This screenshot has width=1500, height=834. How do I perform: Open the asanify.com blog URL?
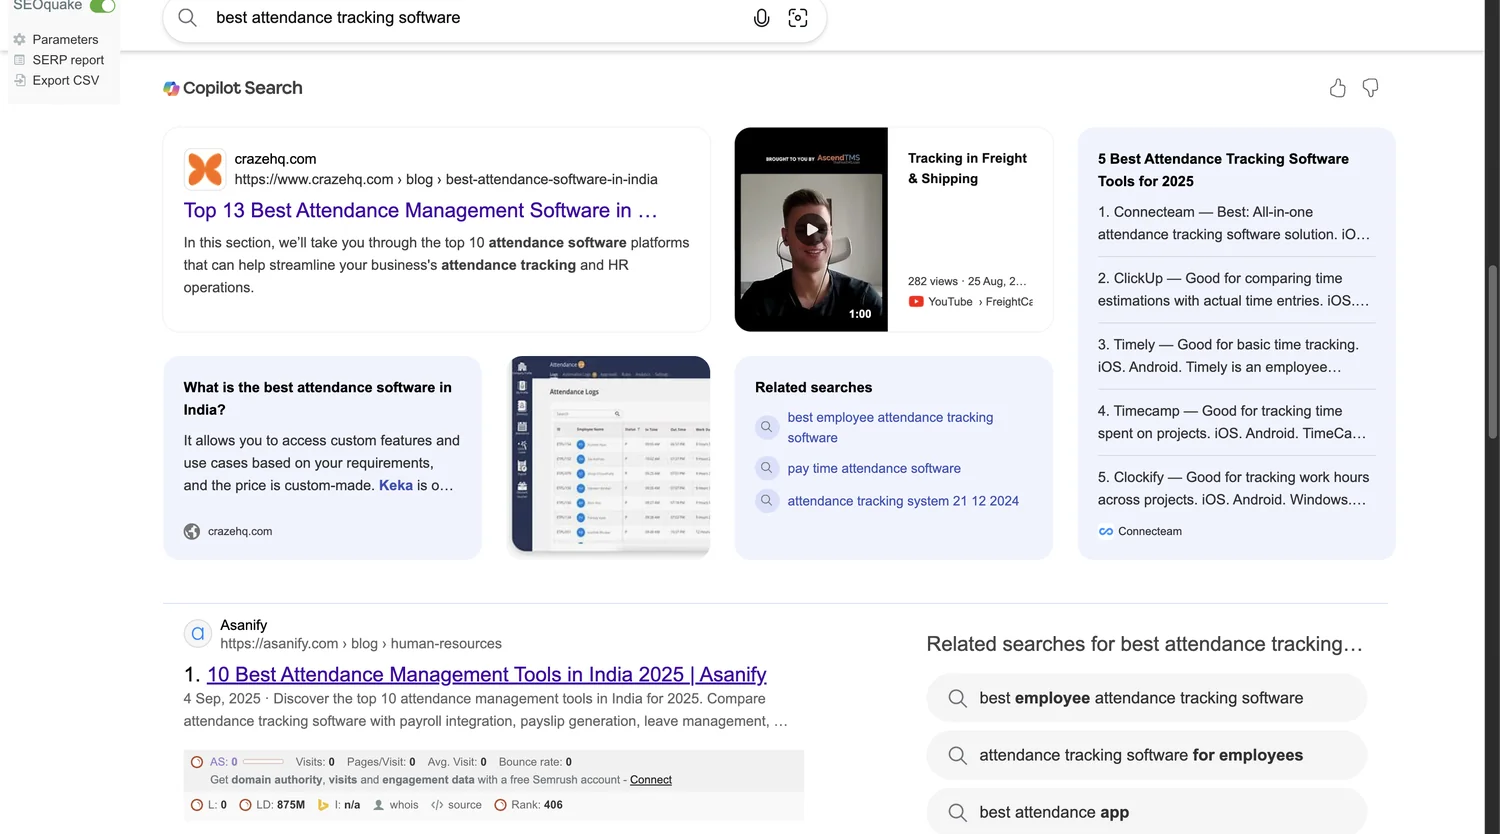pos(361,643)
